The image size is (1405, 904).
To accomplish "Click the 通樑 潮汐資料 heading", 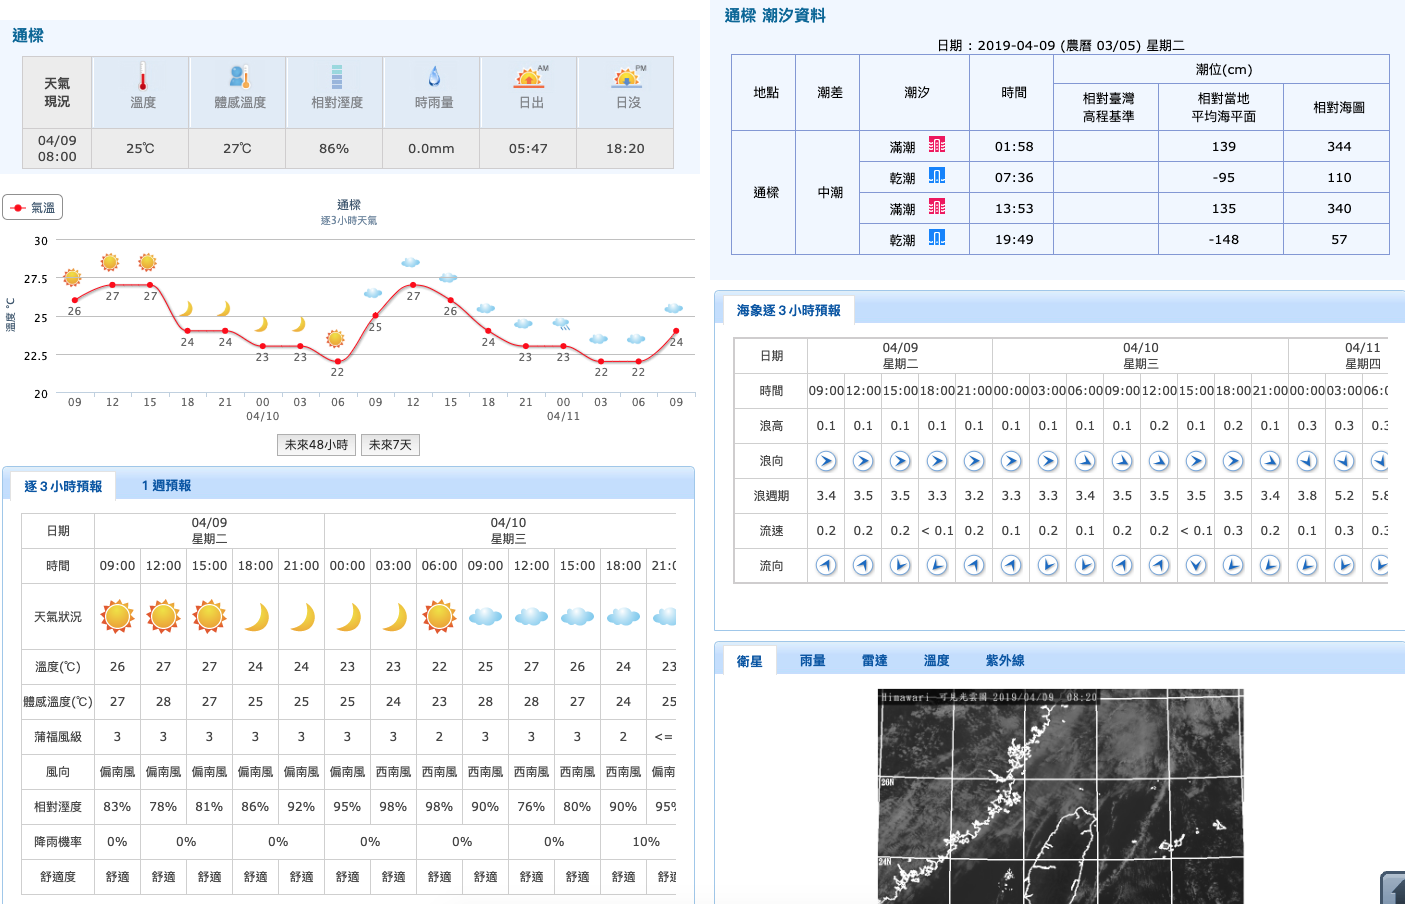I will pos(775,16).
